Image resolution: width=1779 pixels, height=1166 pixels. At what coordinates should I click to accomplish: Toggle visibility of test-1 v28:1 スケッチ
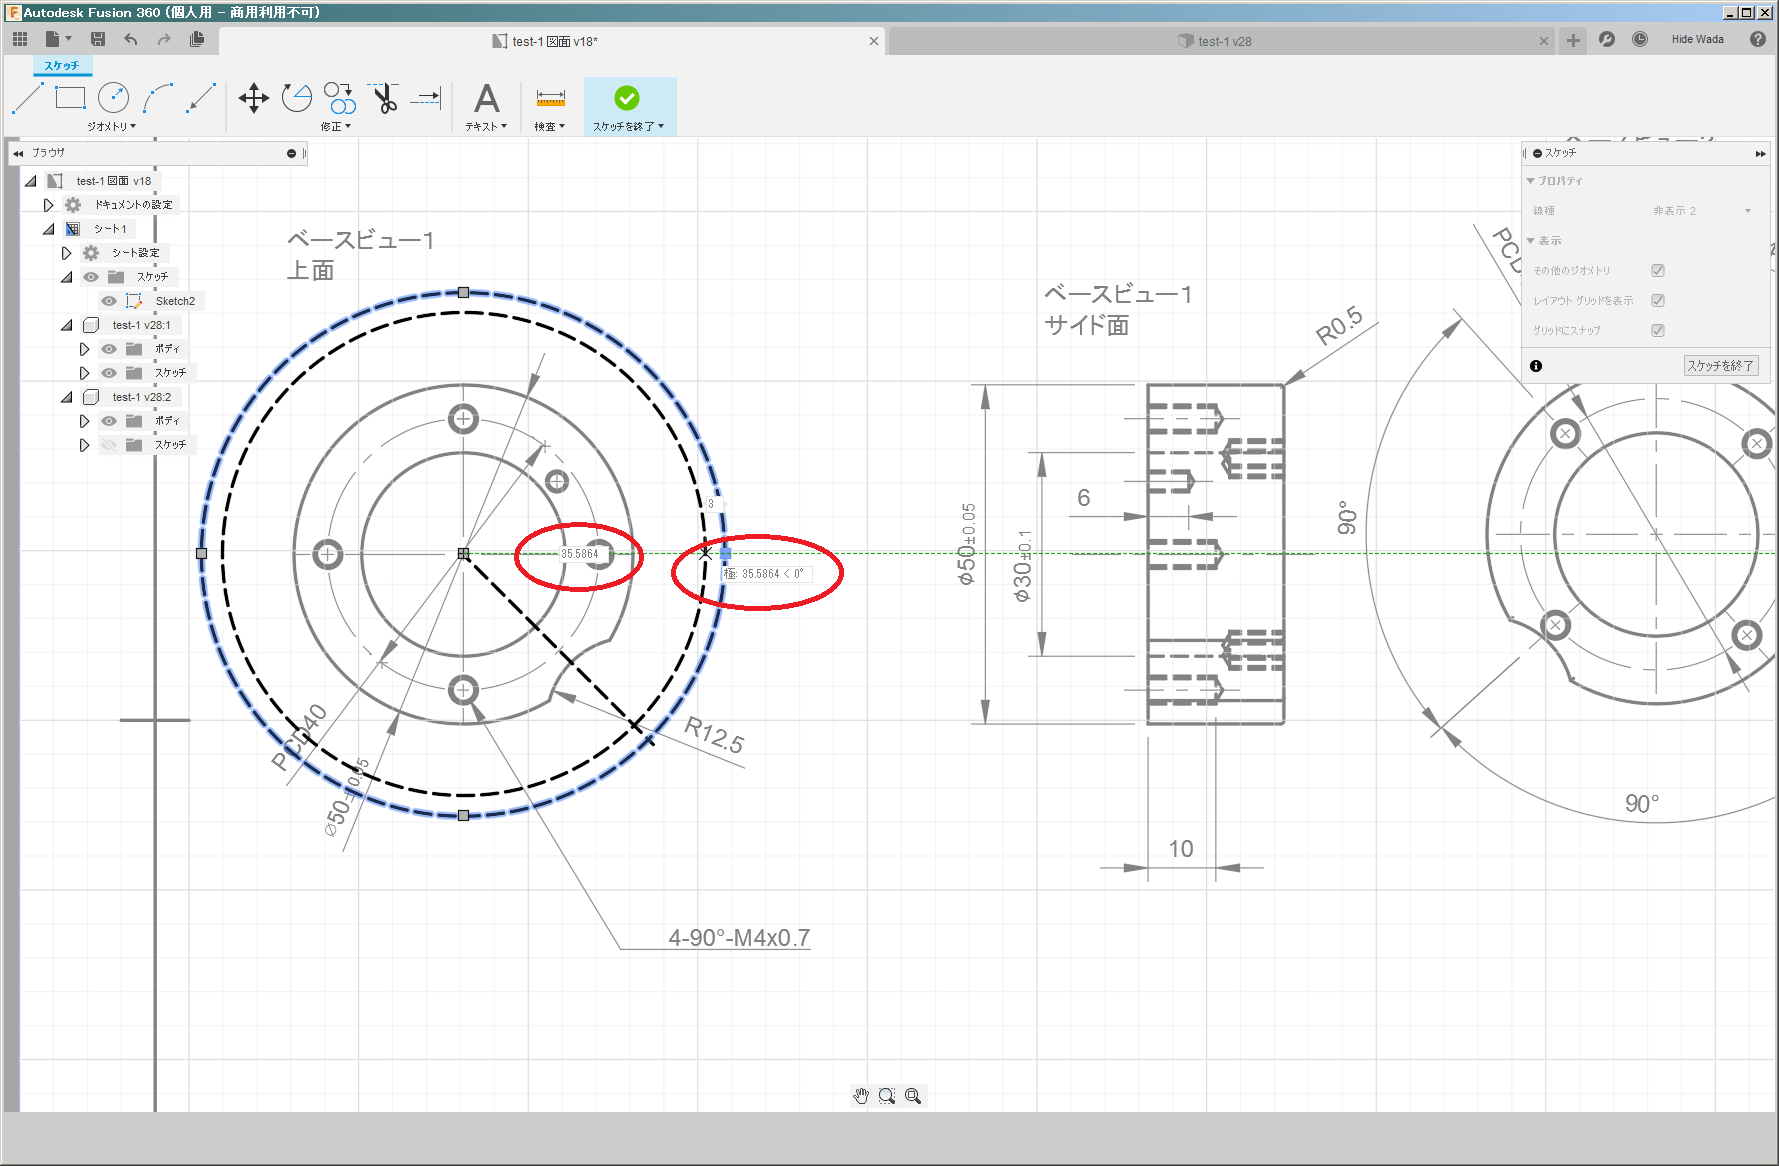[109, 373]
